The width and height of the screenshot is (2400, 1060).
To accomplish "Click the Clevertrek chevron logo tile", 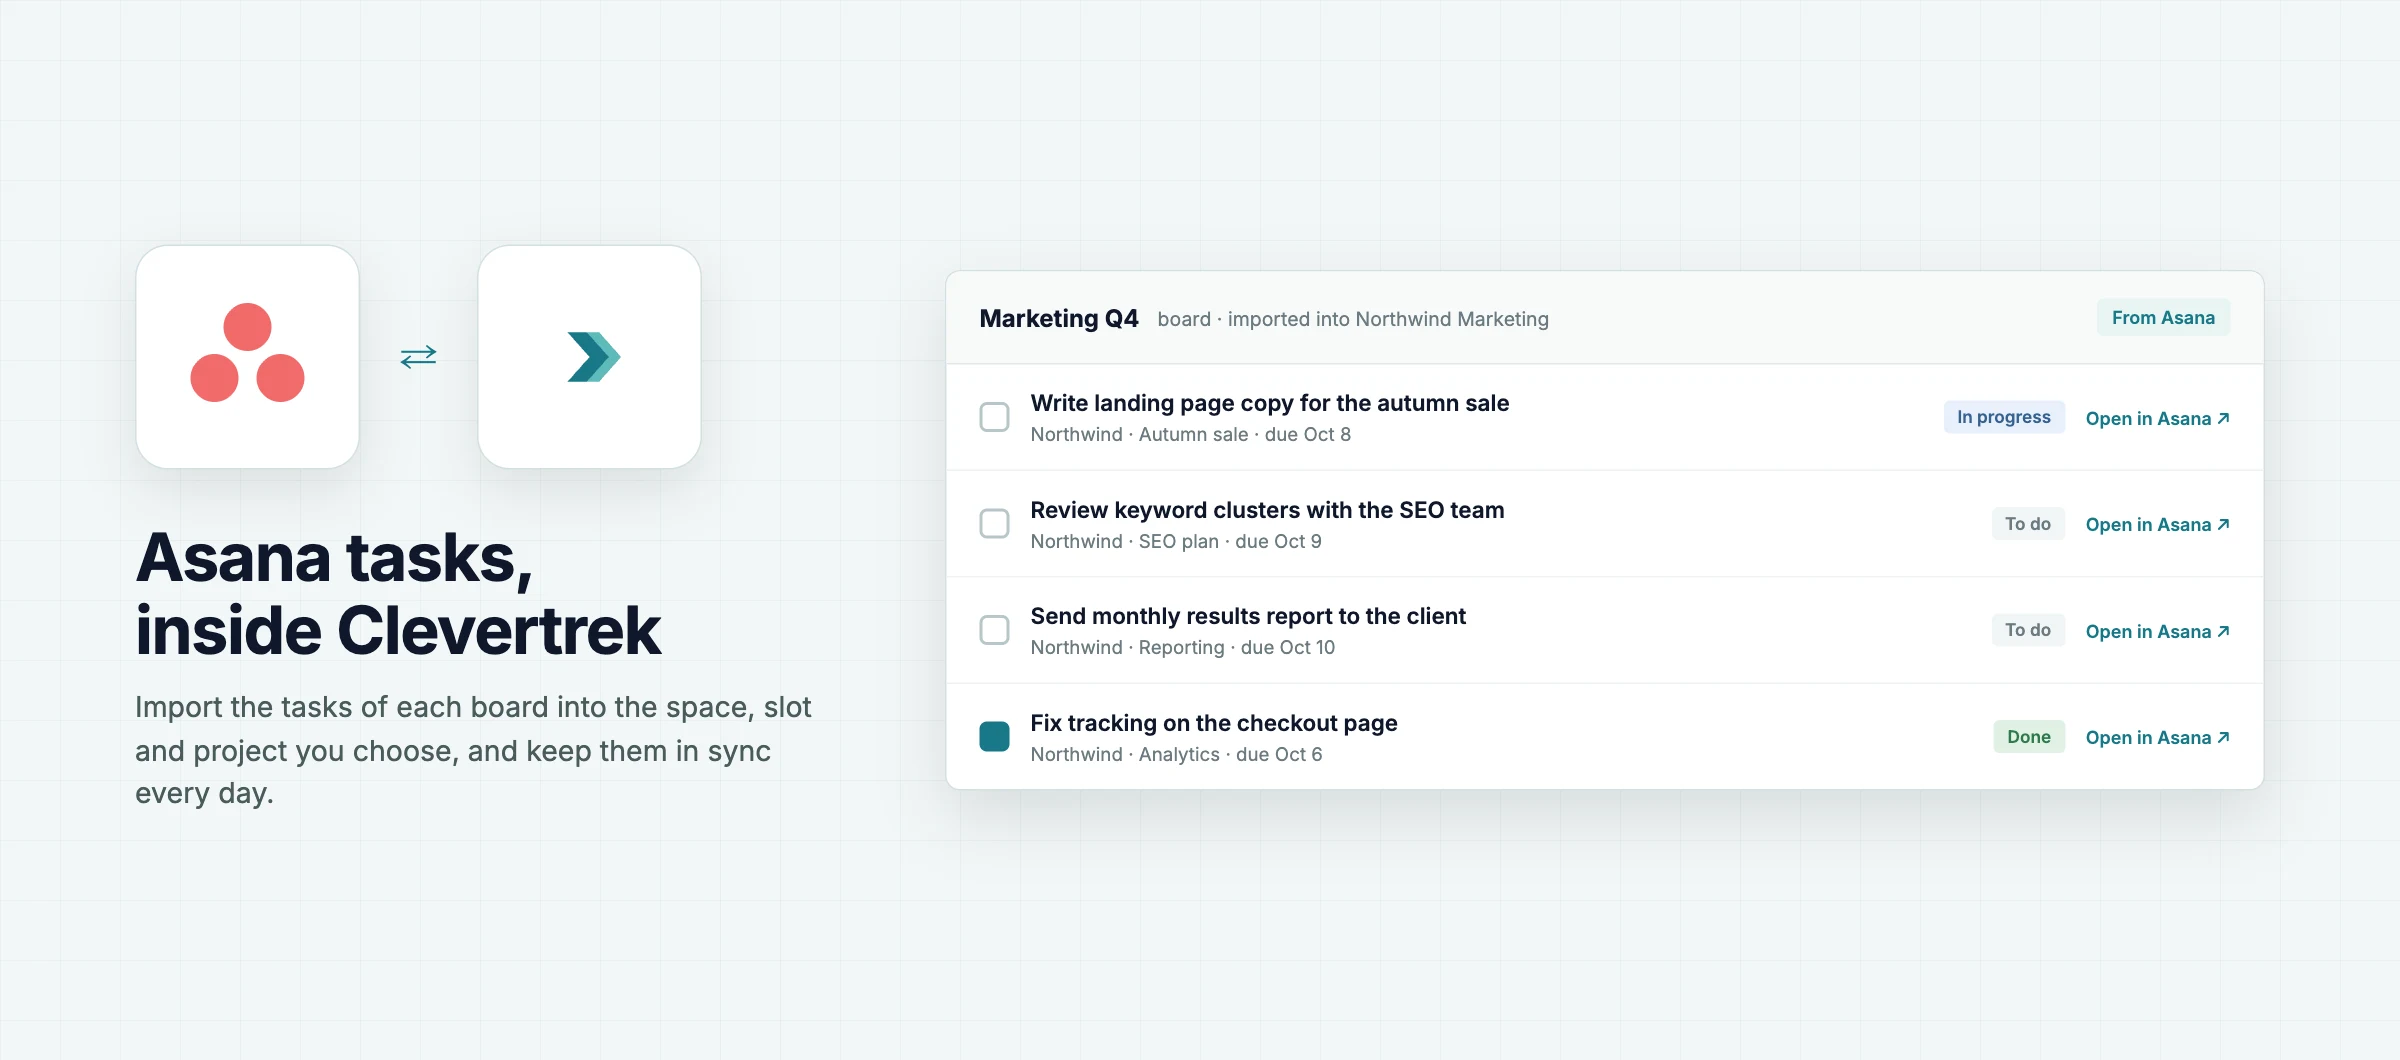I will 589,357.
